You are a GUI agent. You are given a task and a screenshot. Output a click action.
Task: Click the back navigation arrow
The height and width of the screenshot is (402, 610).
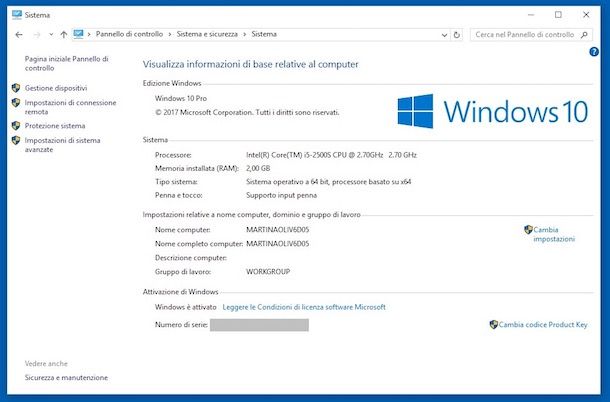pos(19,35)
